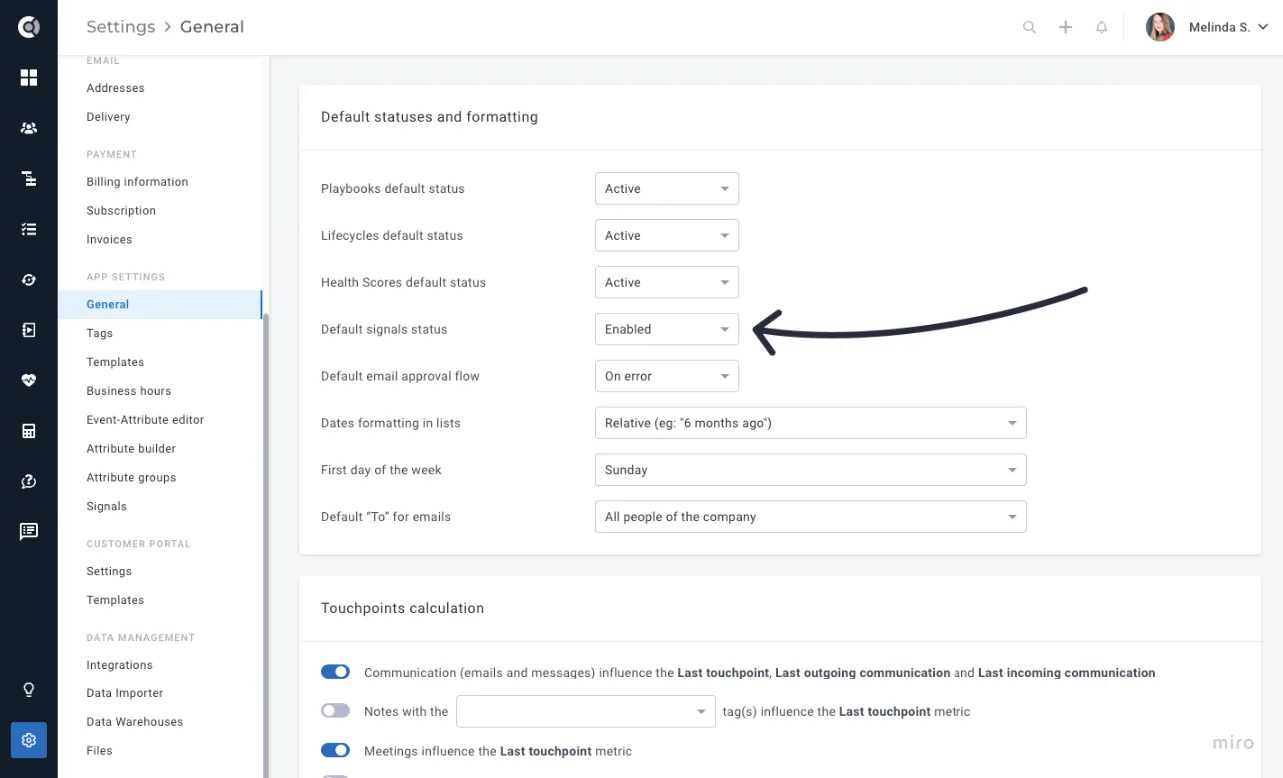Screen dimensions: 1283x778
Task: Open Lifecycles default status dropdown
Action: [x=666, y=235]
